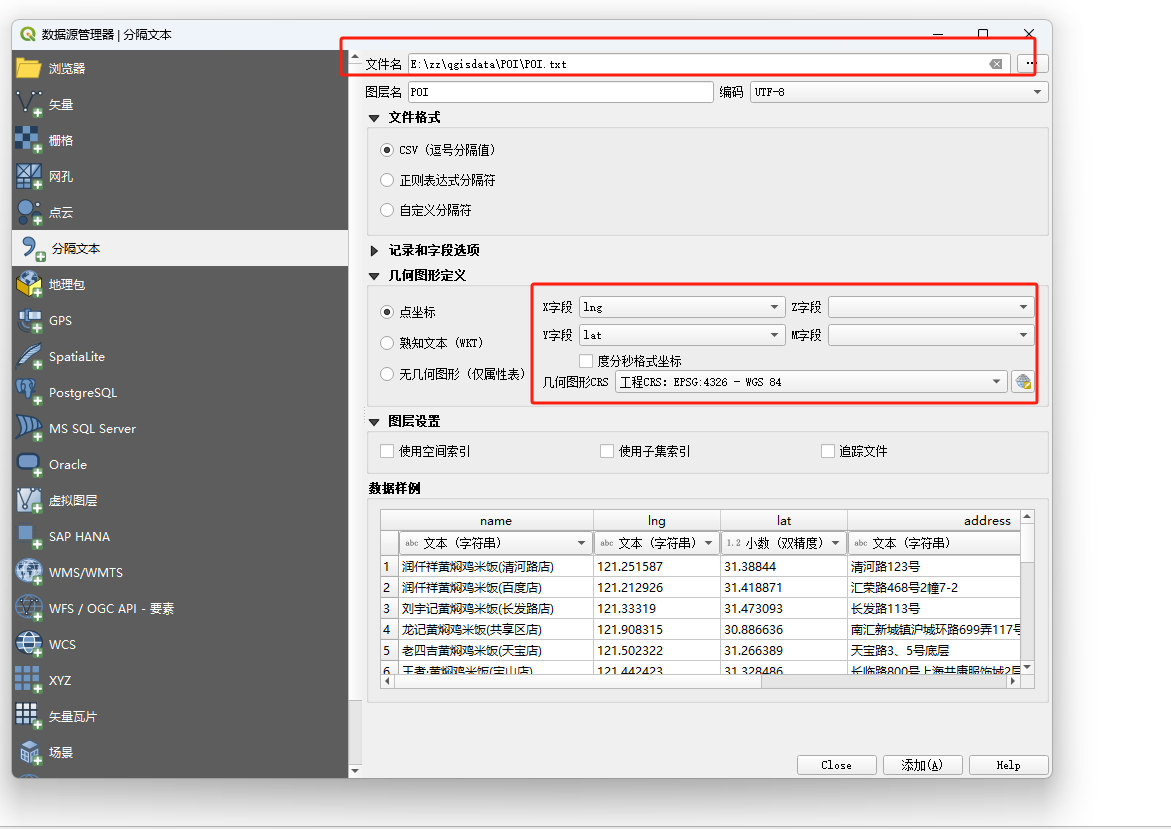Open the MS SQL Server icon
The image size is (1171, 829).
(28, 428)
